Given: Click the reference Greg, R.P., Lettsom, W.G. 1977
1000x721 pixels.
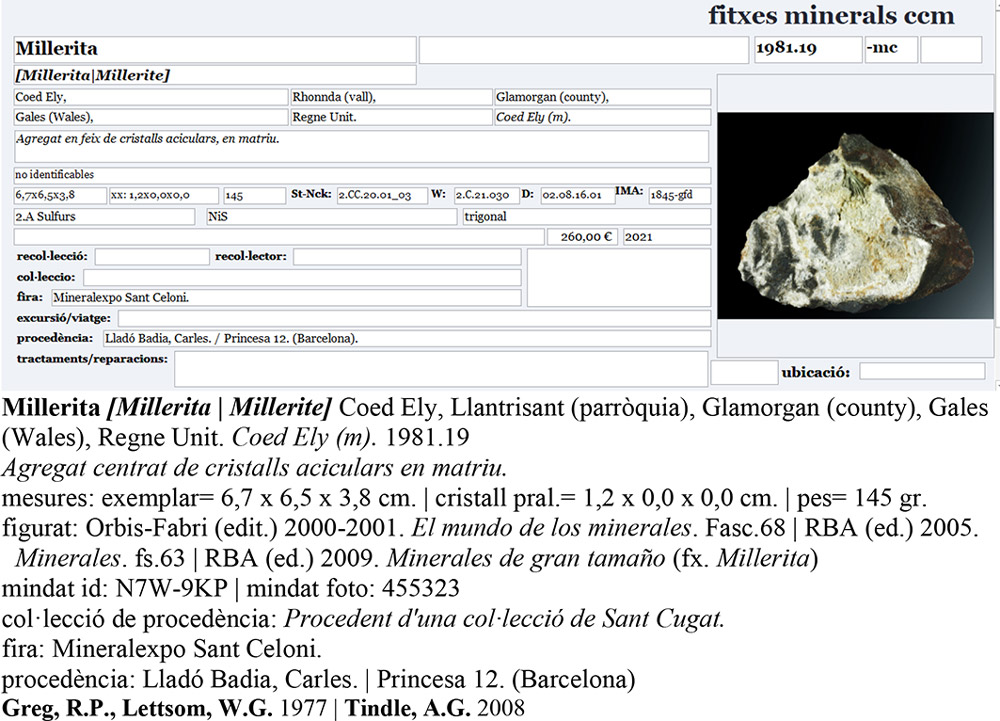Looking at the screenshot, I should click(165, 708).
